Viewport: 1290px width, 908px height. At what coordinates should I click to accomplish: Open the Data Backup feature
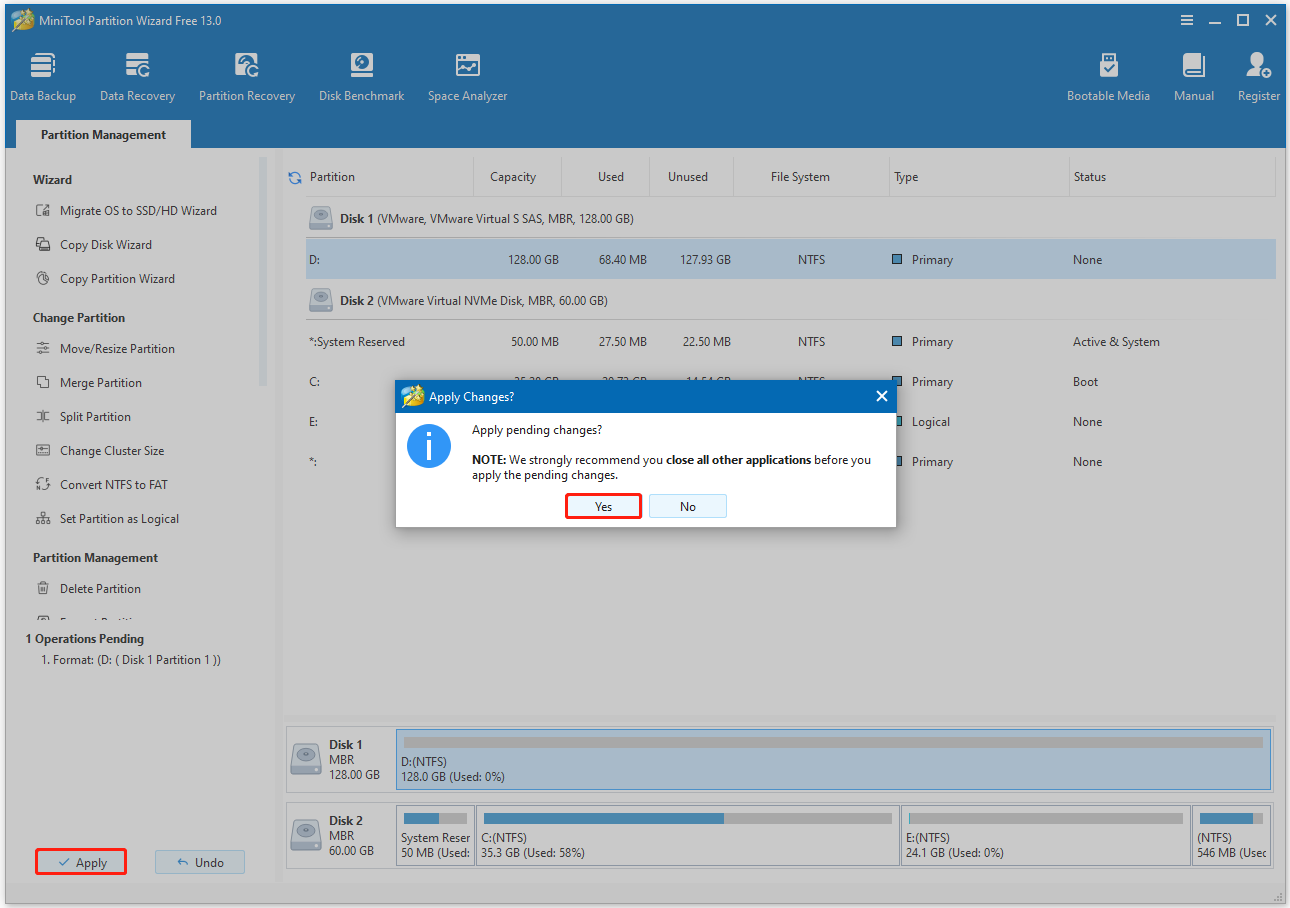43,75
